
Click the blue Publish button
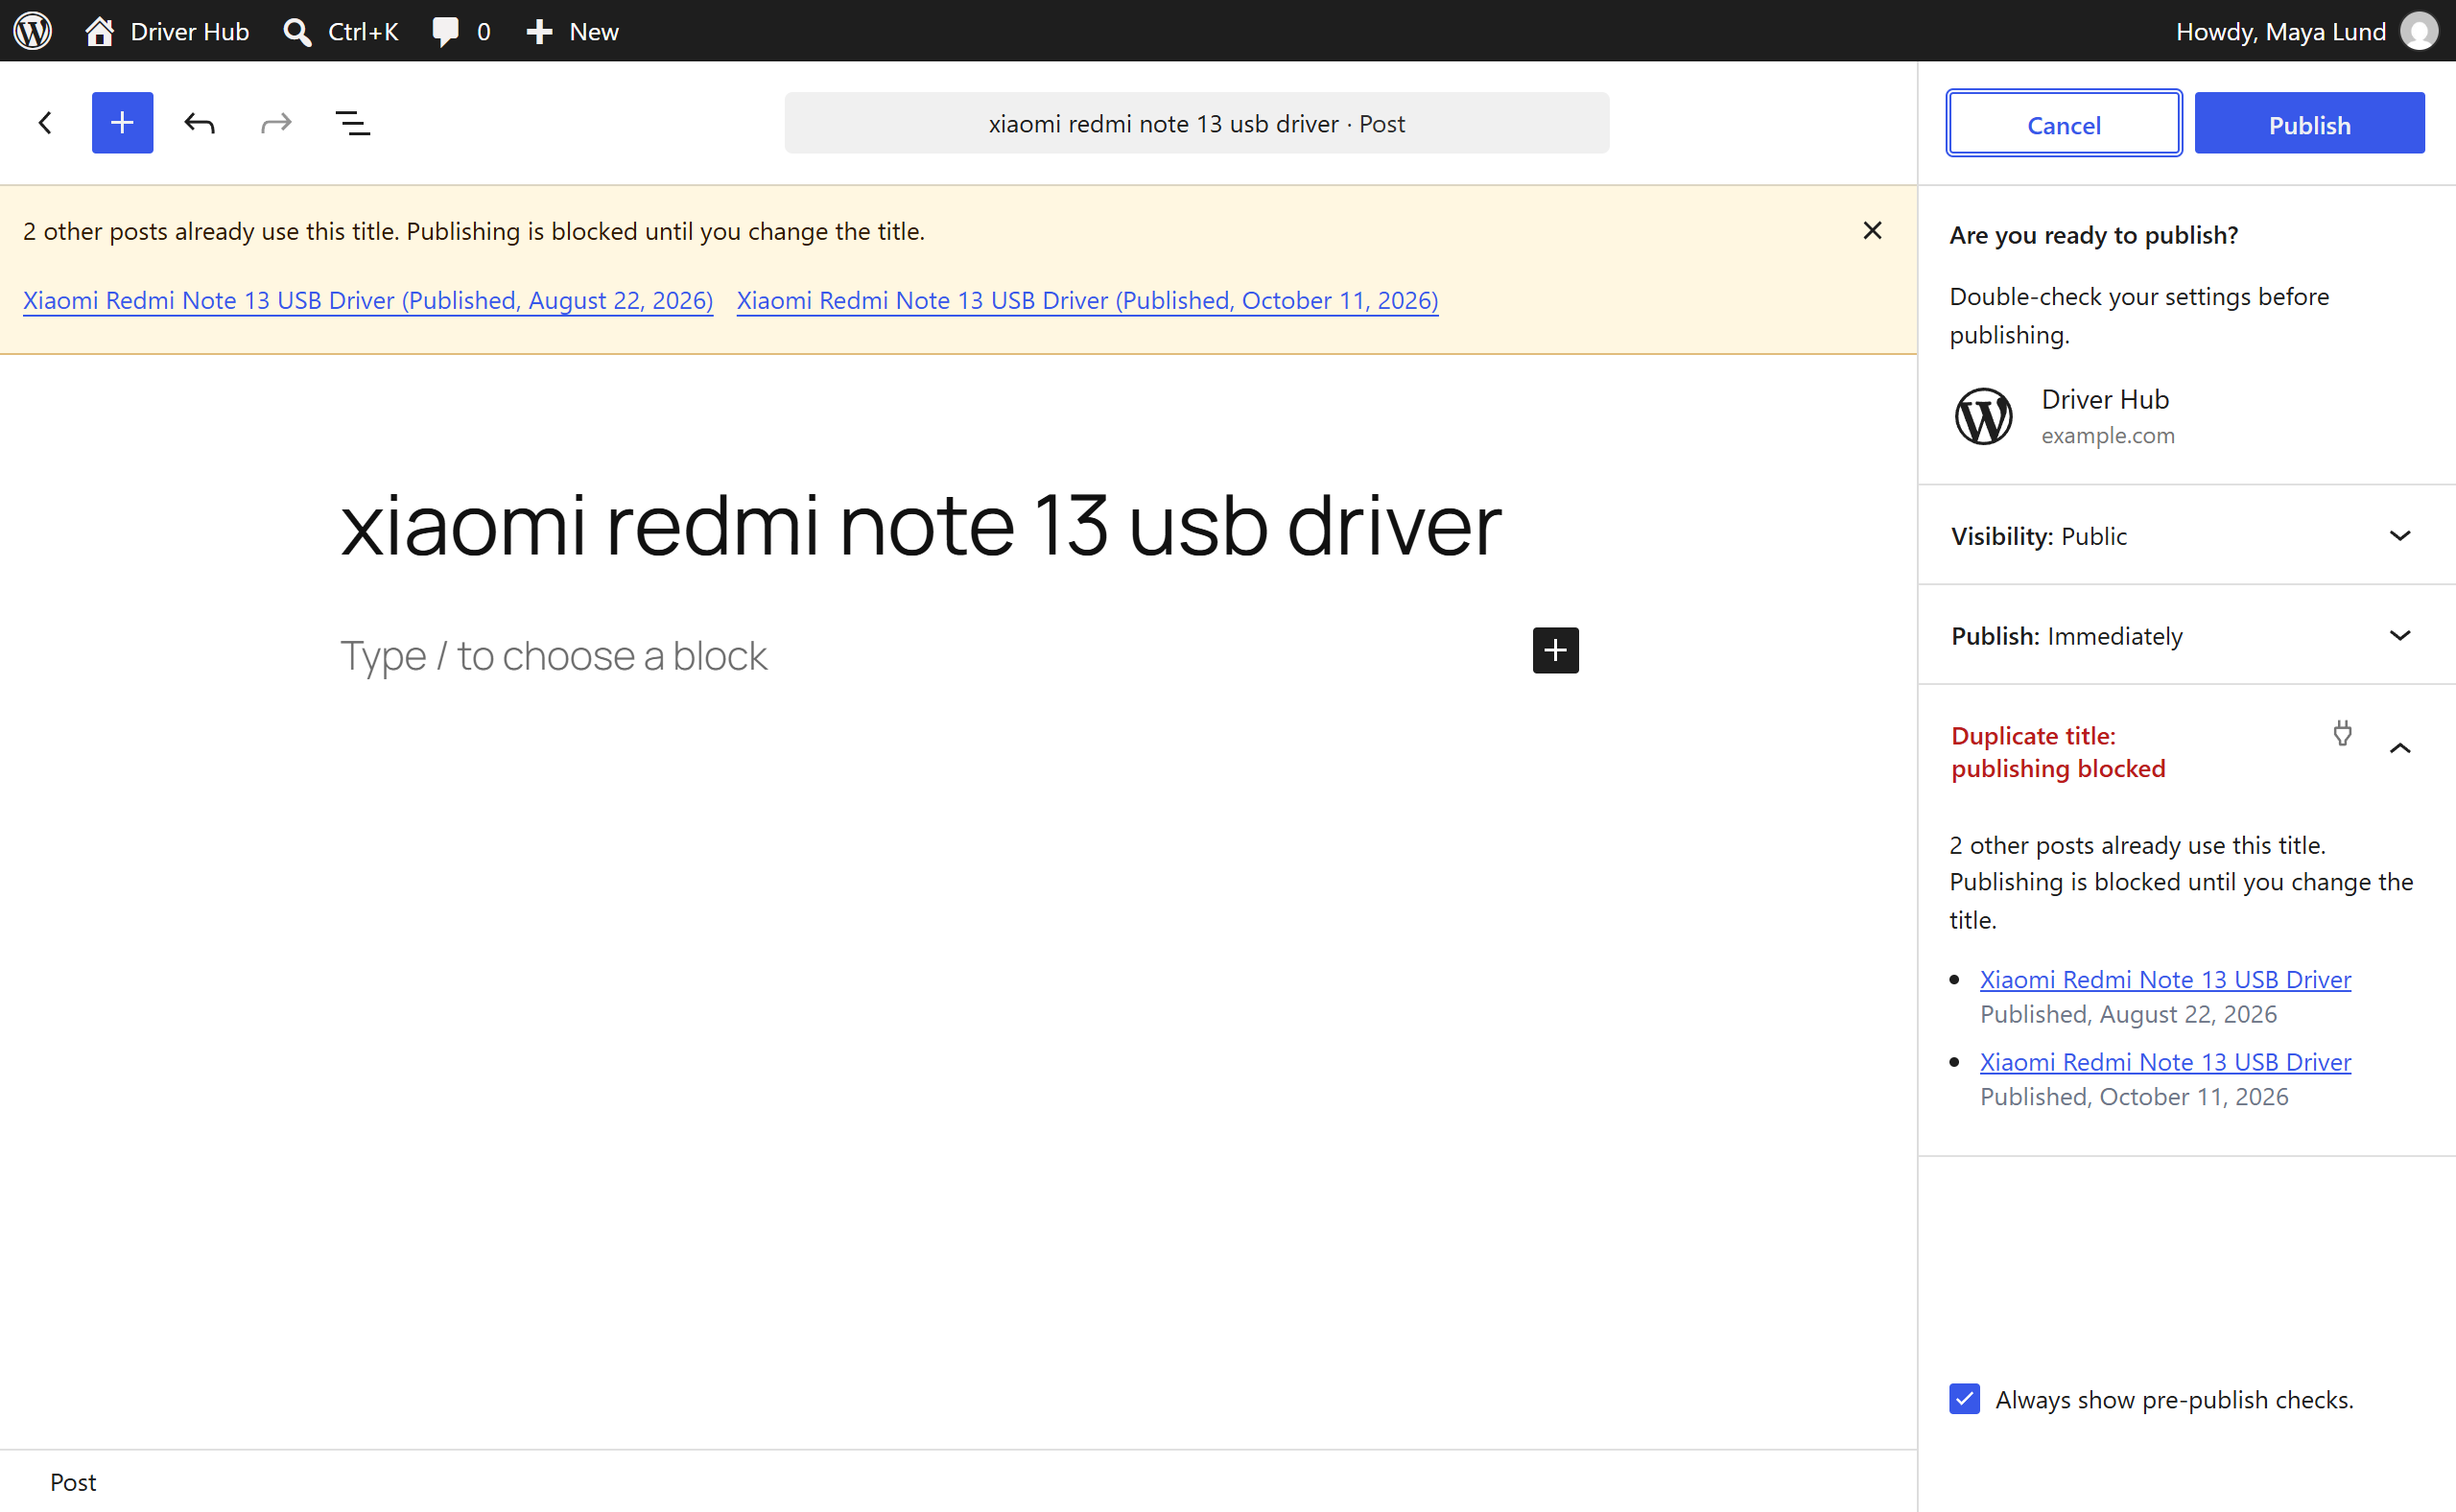pos(2309,124)
